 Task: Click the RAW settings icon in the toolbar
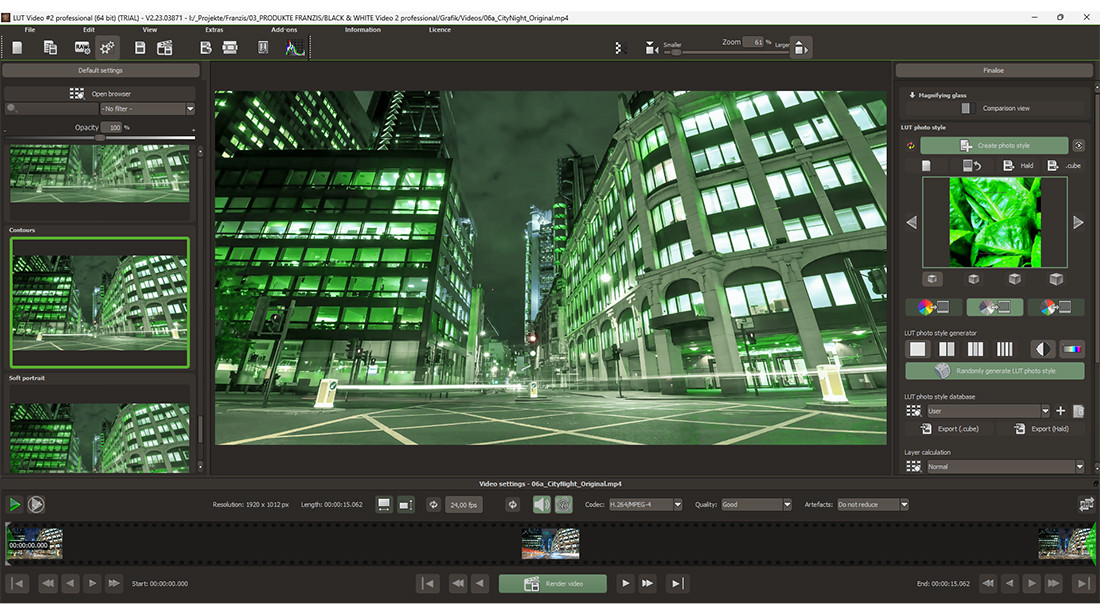(x=83, y=47)
